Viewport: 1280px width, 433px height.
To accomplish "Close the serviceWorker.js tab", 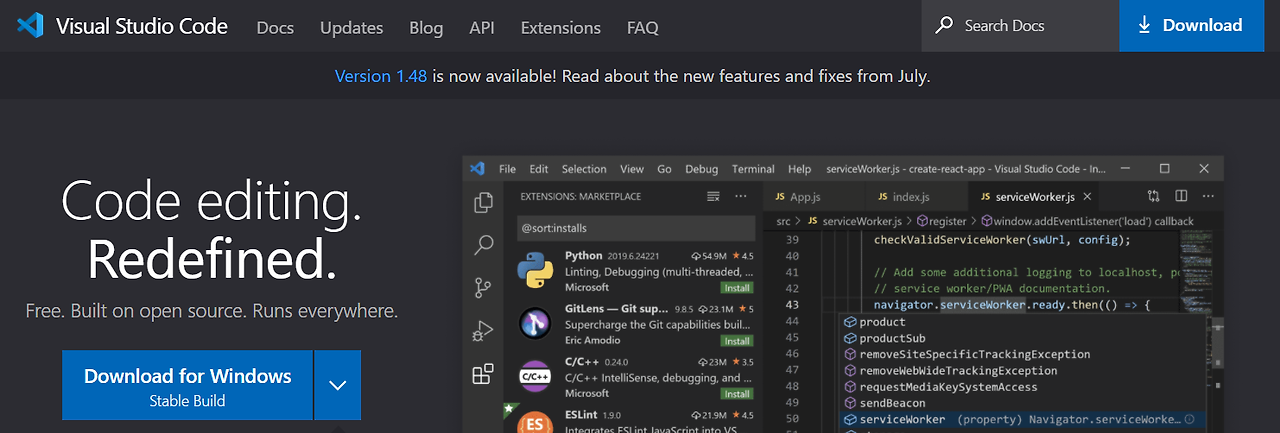I will 1087,197.
